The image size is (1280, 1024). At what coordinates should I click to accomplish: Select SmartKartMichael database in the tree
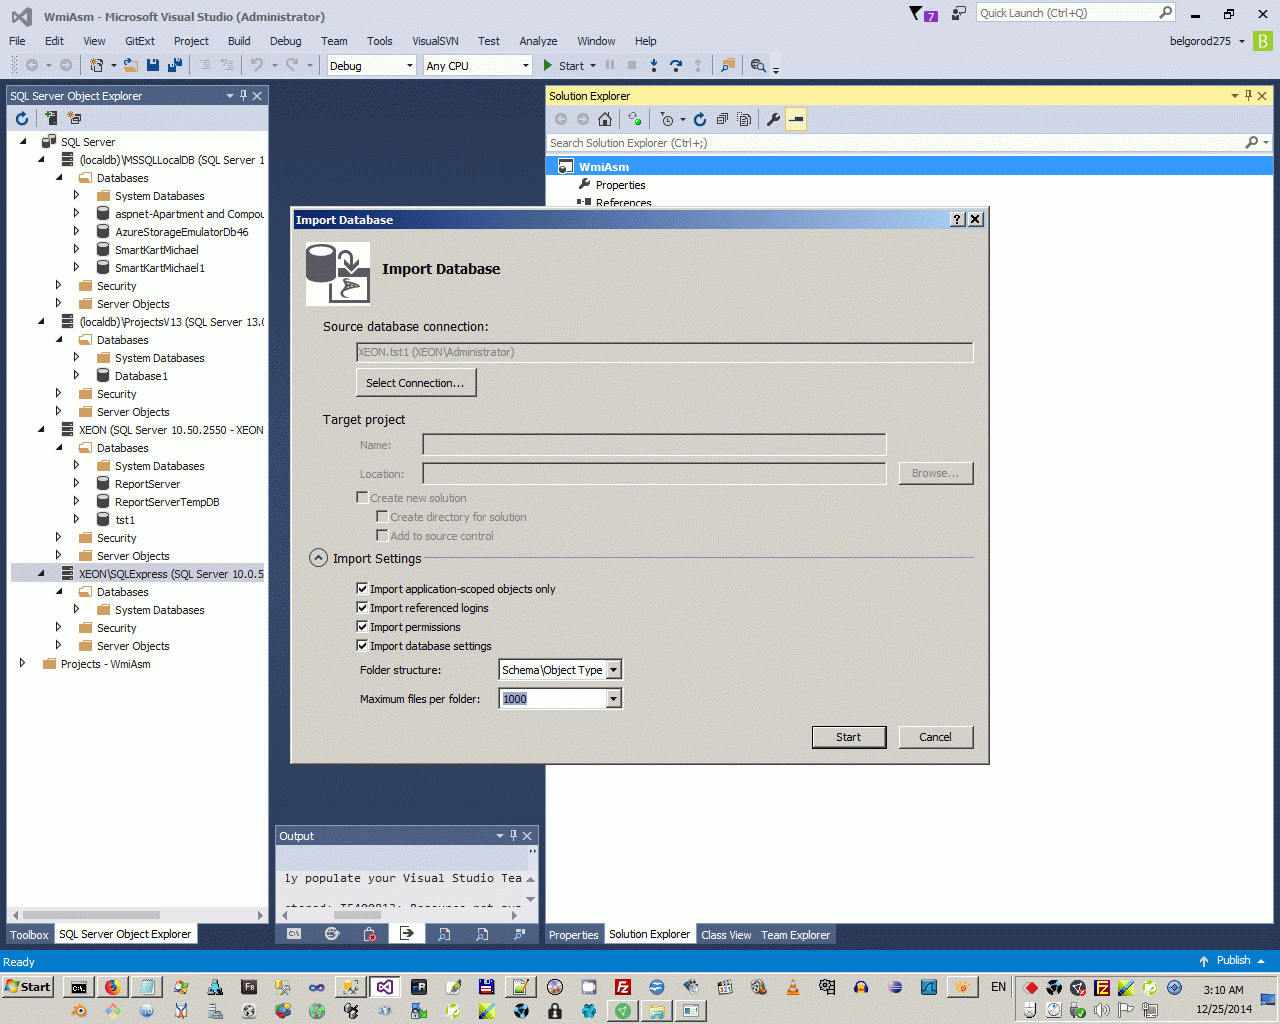point(157,250)
